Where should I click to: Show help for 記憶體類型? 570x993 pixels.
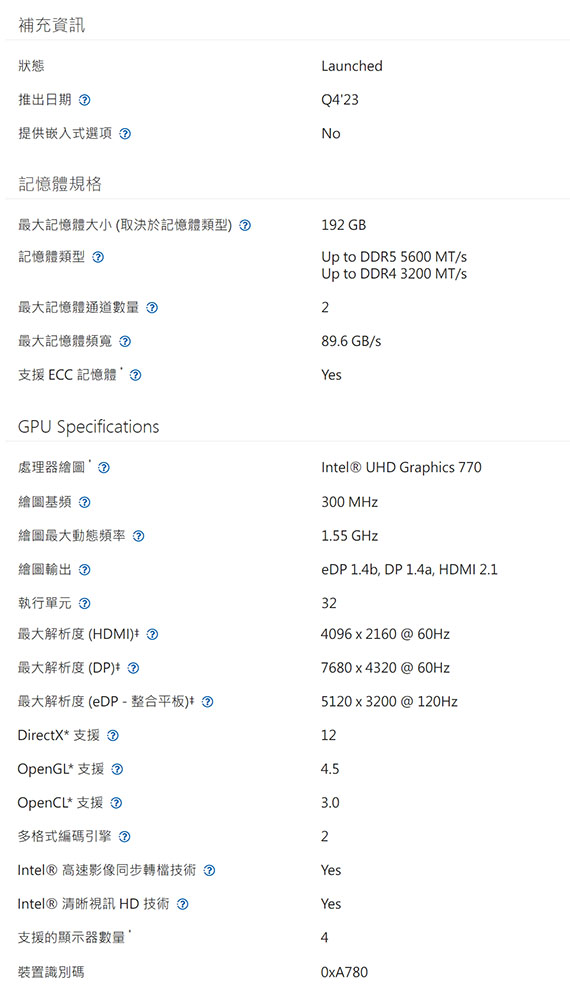pyautogui.click(x=98, y=257)
